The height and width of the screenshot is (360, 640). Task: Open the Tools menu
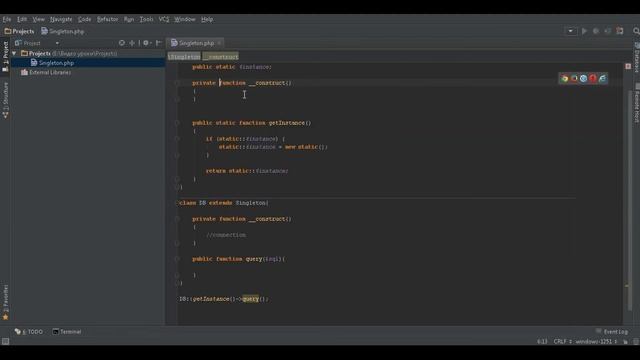coord(146,19)
